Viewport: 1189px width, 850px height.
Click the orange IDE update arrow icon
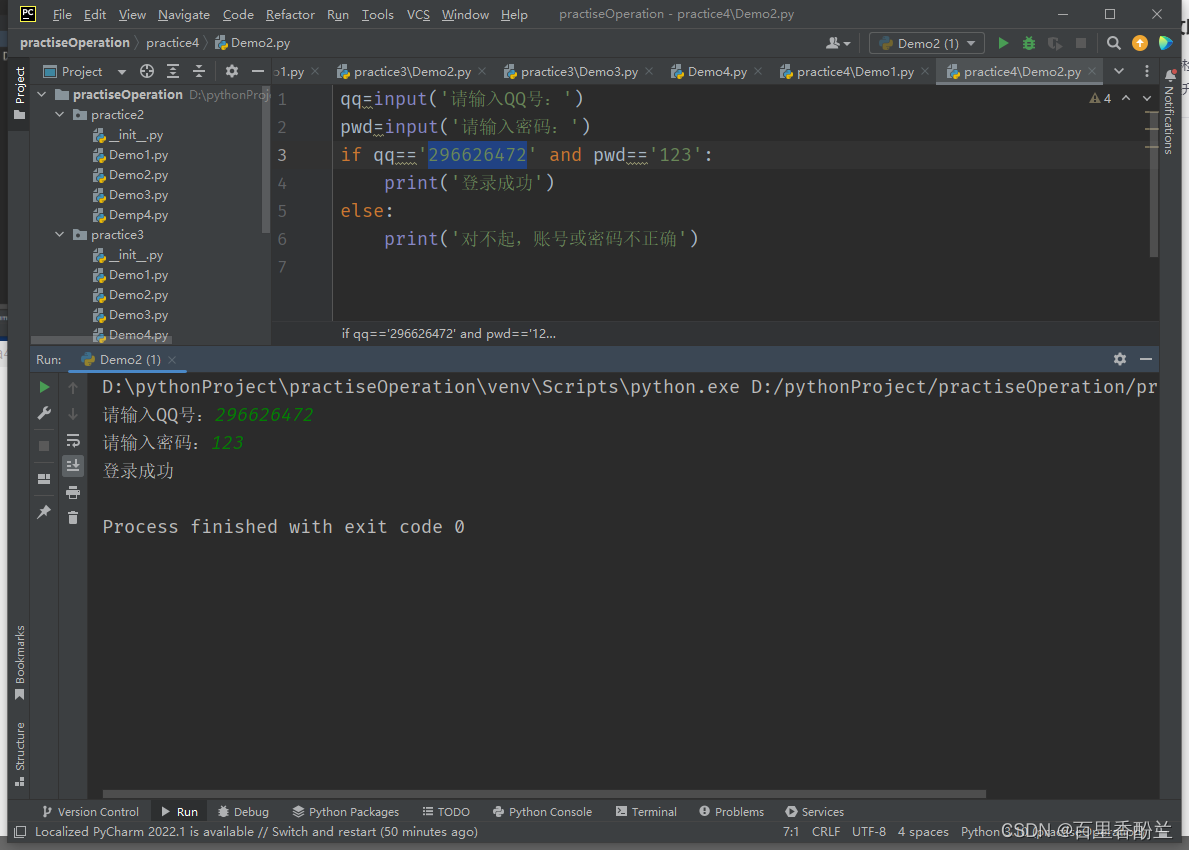(1140, 43)
